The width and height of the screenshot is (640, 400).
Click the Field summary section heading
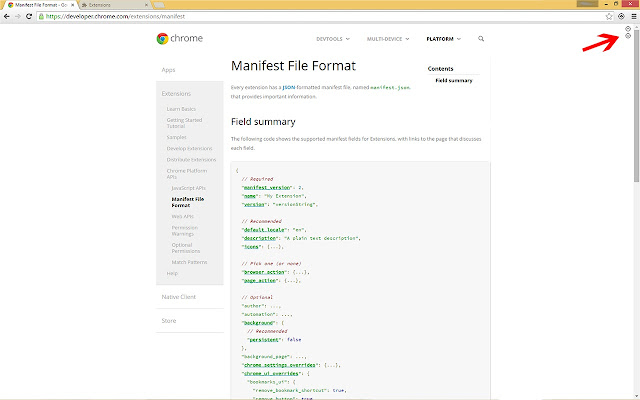tap(263, 122)
